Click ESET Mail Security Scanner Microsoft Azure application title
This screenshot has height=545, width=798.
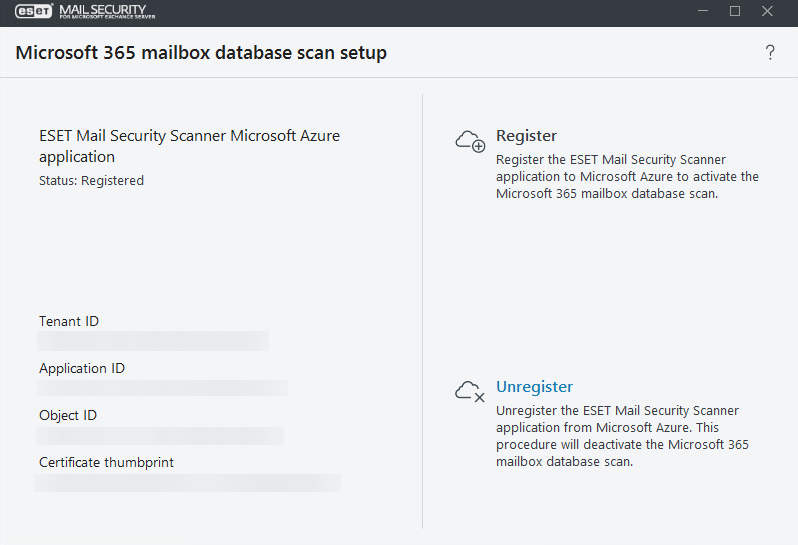pyautogui.click(x=189, y=146)
